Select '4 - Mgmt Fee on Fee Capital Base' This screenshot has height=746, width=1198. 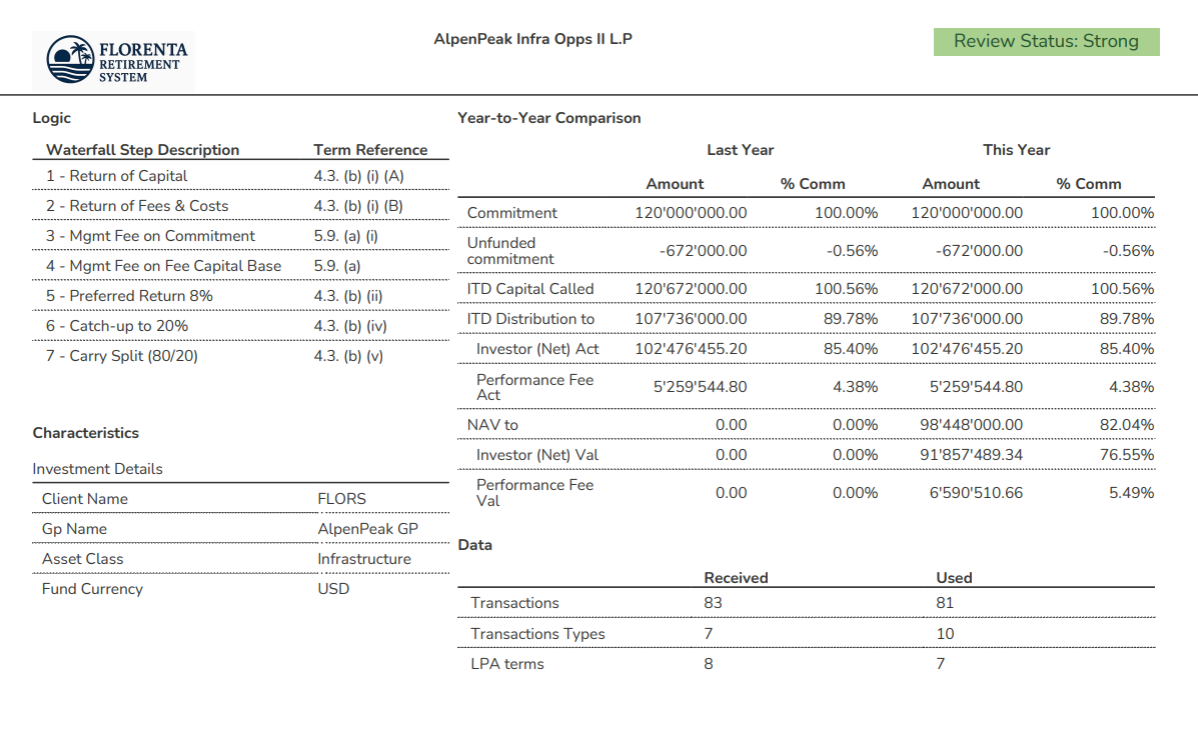click(163, 266)
